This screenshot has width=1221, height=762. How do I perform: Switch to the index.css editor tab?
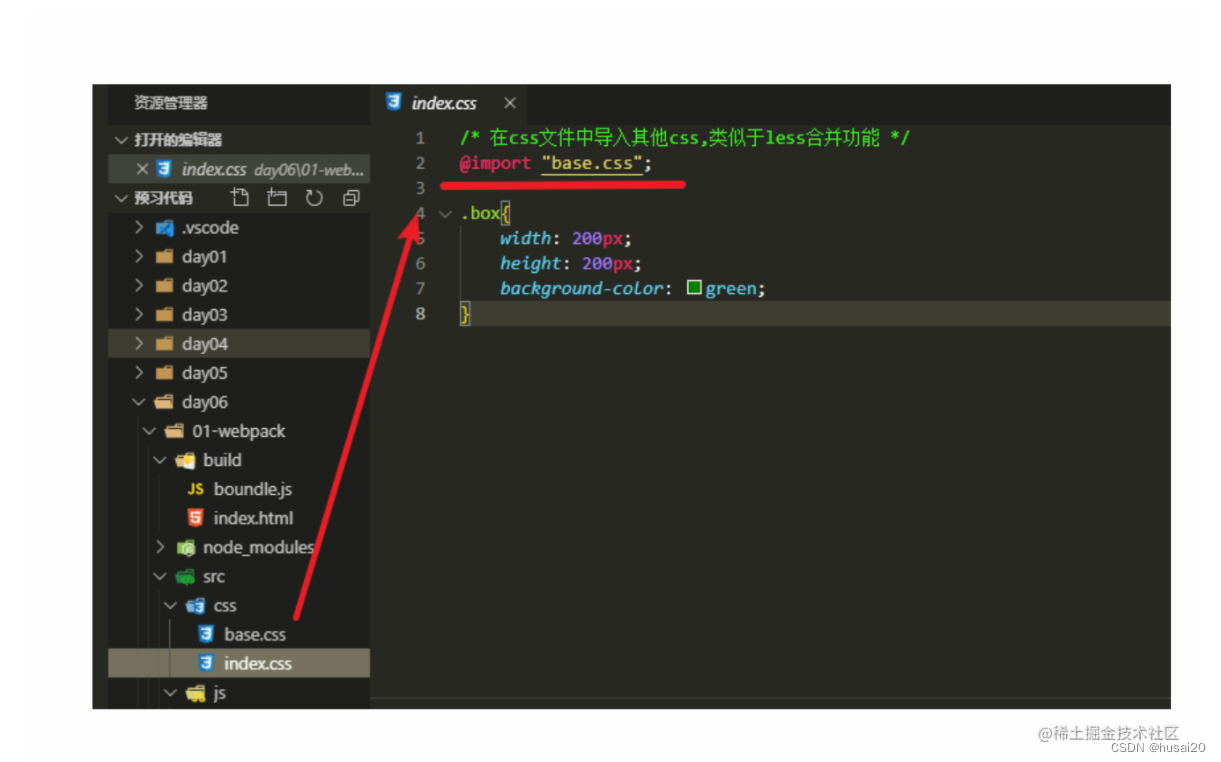point(442,103)
